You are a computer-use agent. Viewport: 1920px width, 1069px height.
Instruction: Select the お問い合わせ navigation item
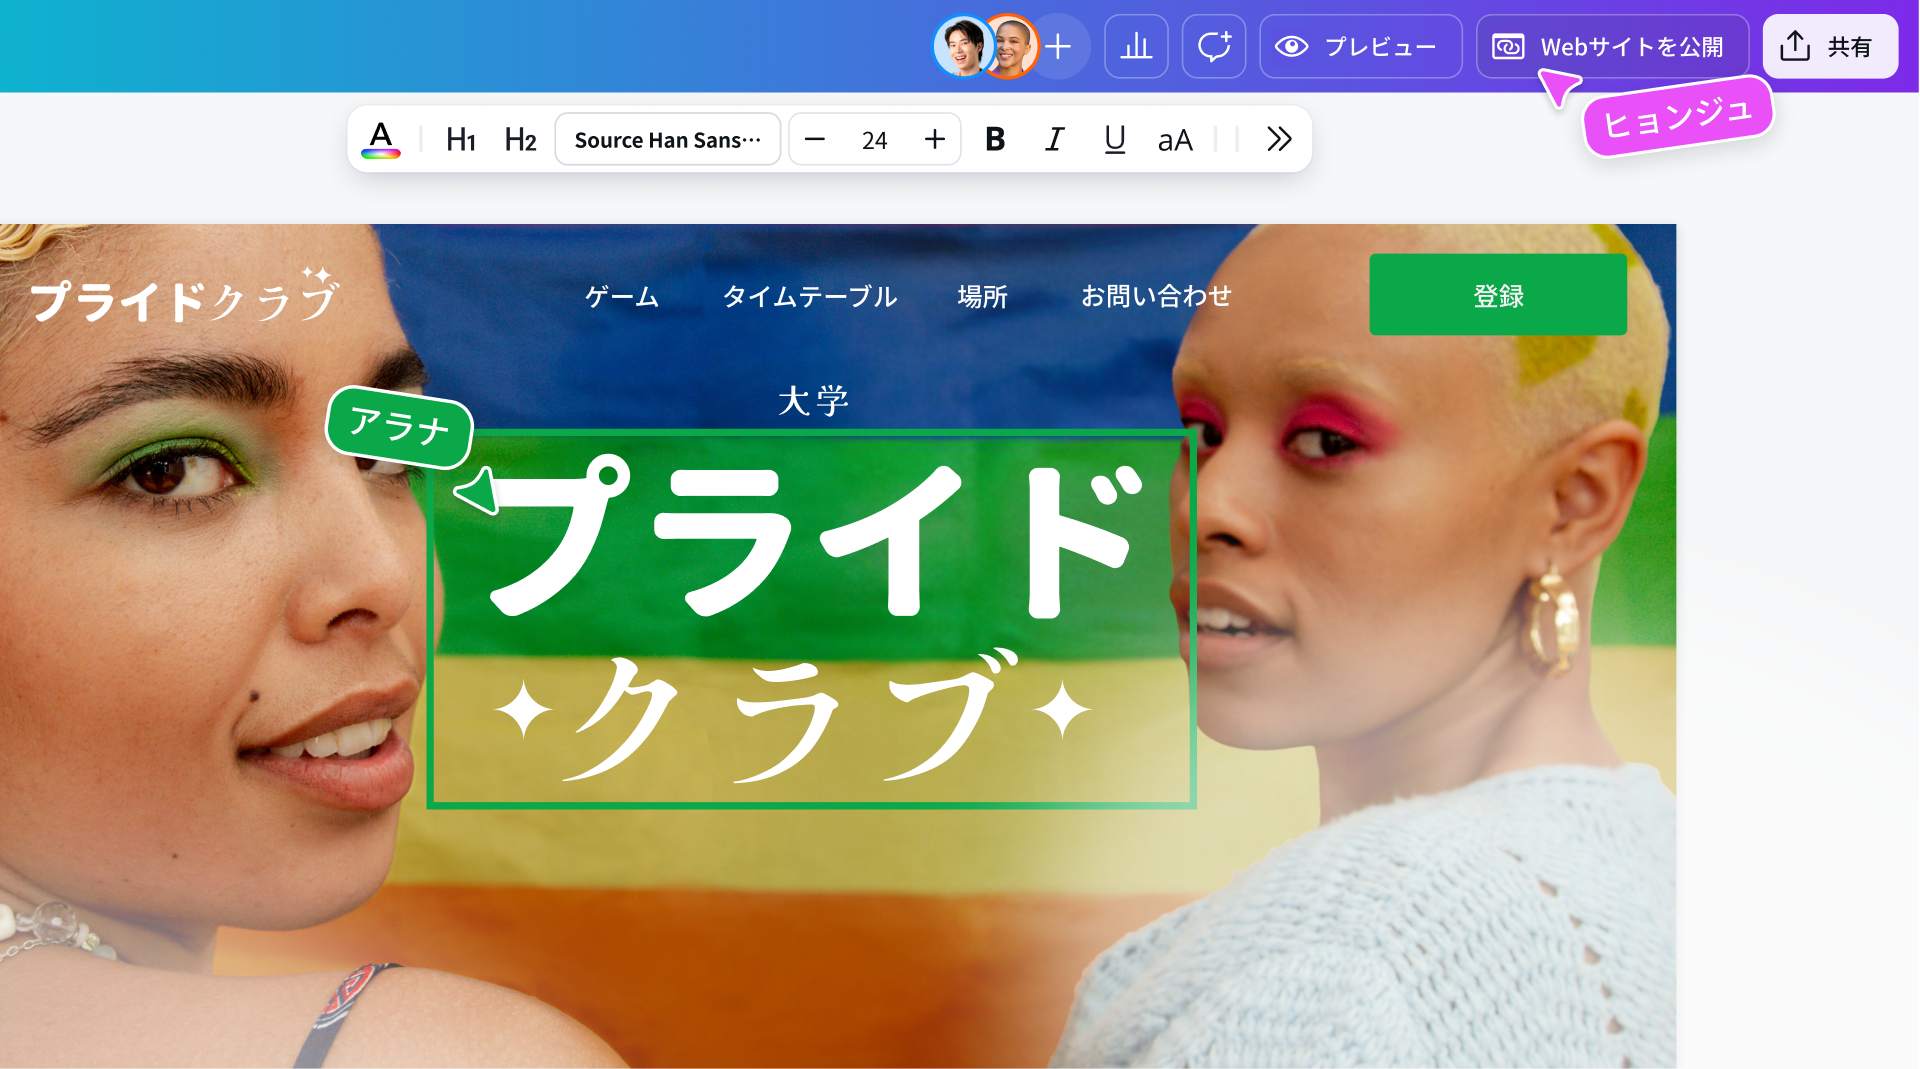pos(1156,296)
